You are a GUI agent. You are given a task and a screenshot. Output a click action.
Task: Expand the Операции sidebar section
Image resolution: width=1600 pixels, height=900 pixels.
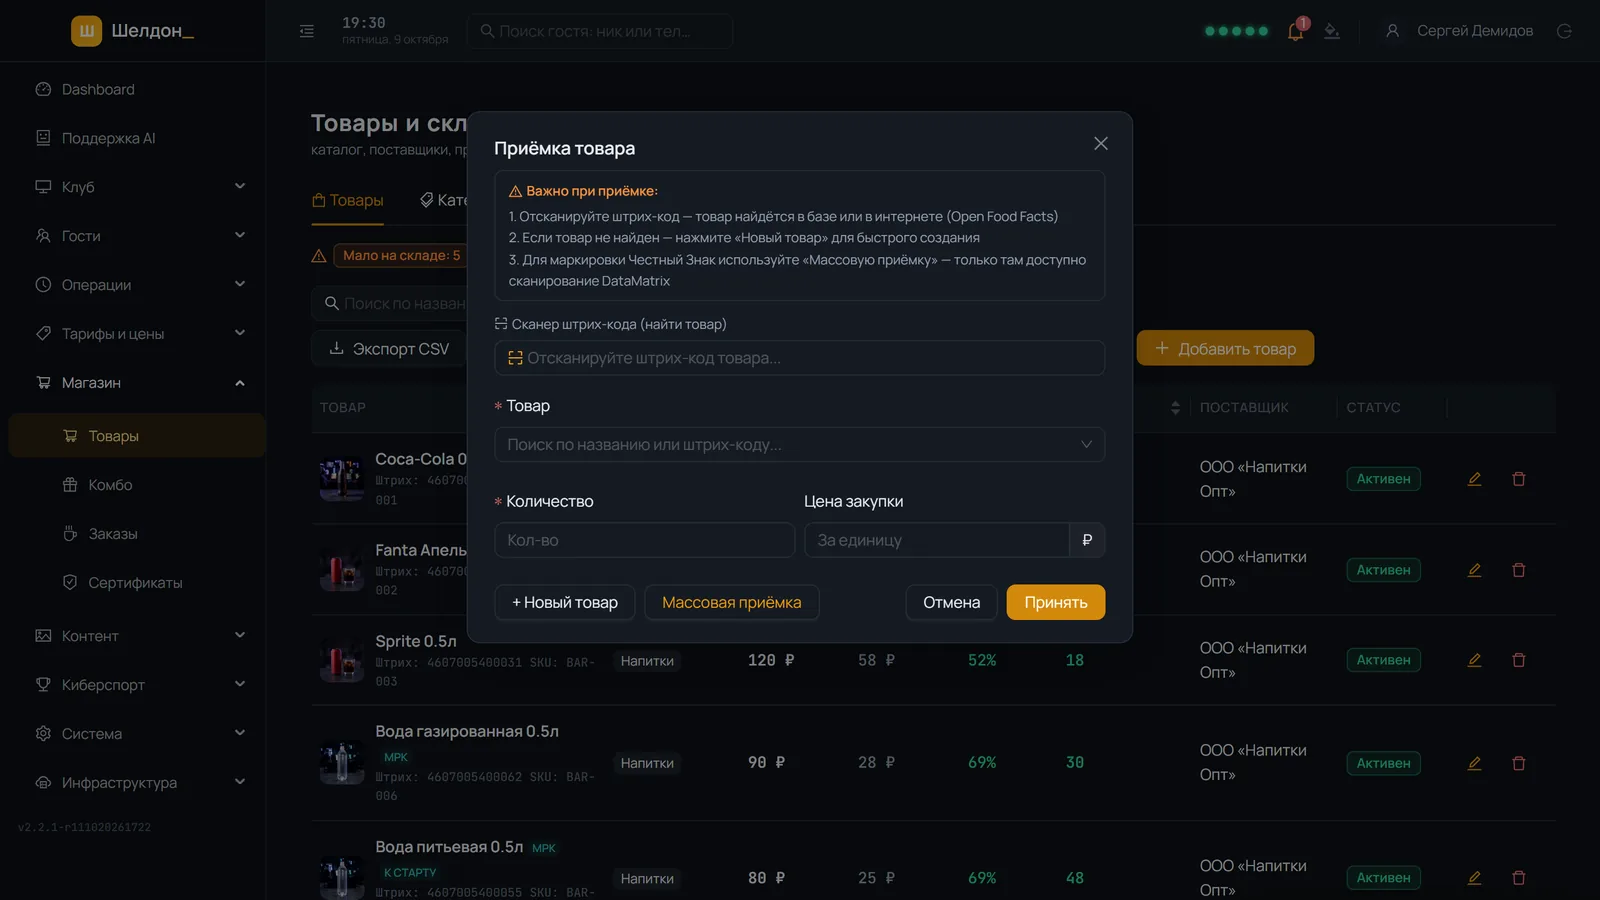137,285
